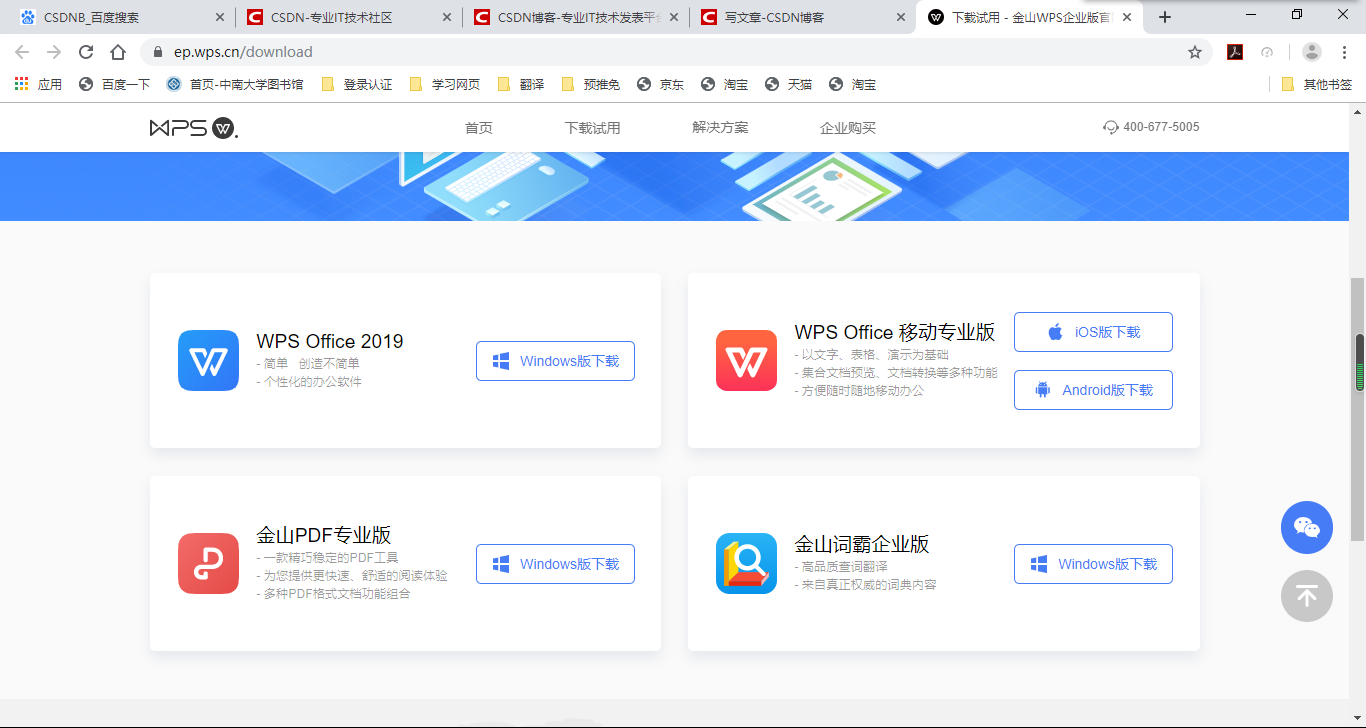
Task: Switch to 写文章-CSDN博客 tab
Action: tap(804, 17)
